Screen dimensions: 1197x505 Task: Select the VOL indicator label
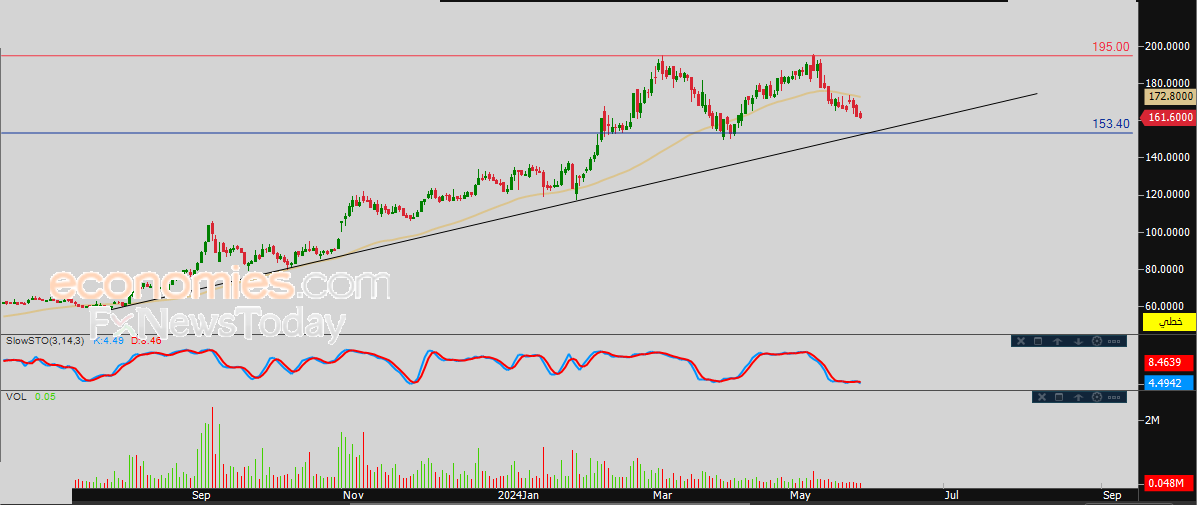[x=16, y=397]
